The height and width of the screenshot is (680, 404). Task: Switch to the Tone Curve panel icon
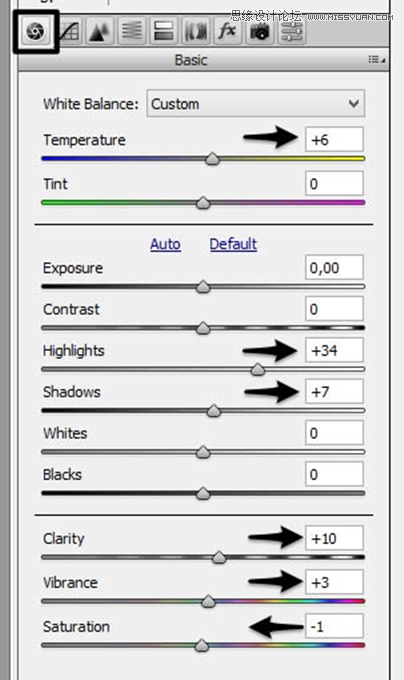(x=69, y=32)
